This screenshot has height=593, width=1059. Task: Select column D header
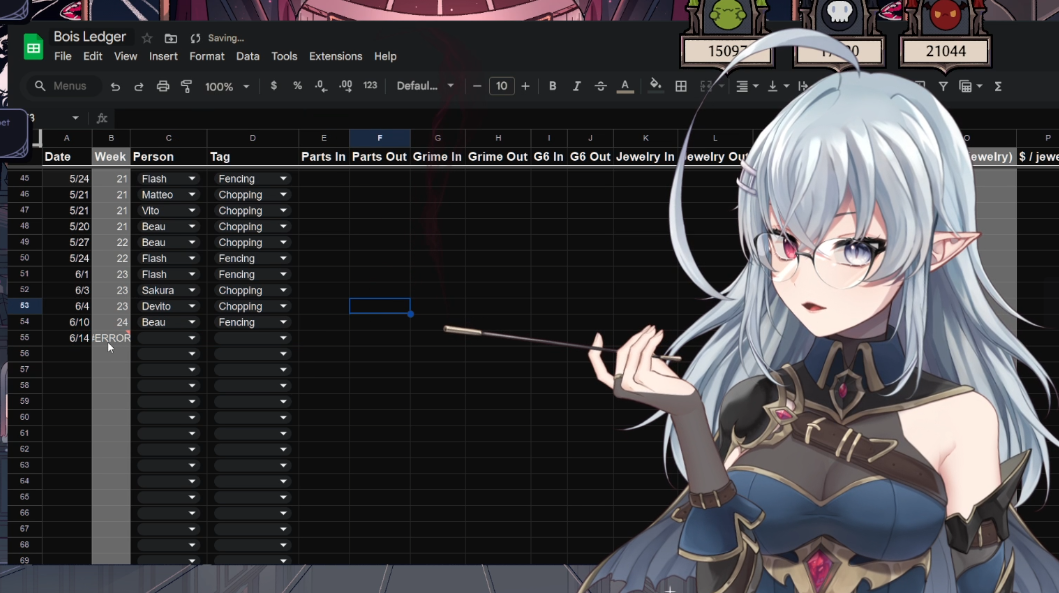(x=253, y=138)
